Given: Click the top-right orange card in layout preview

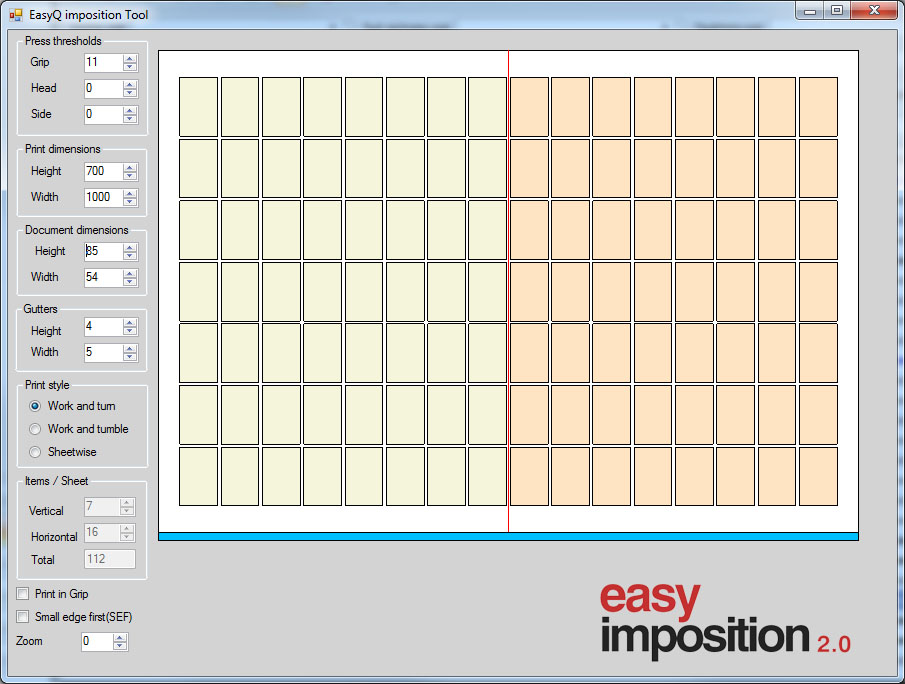Looking at the screenshot, I should click(818, 107).
